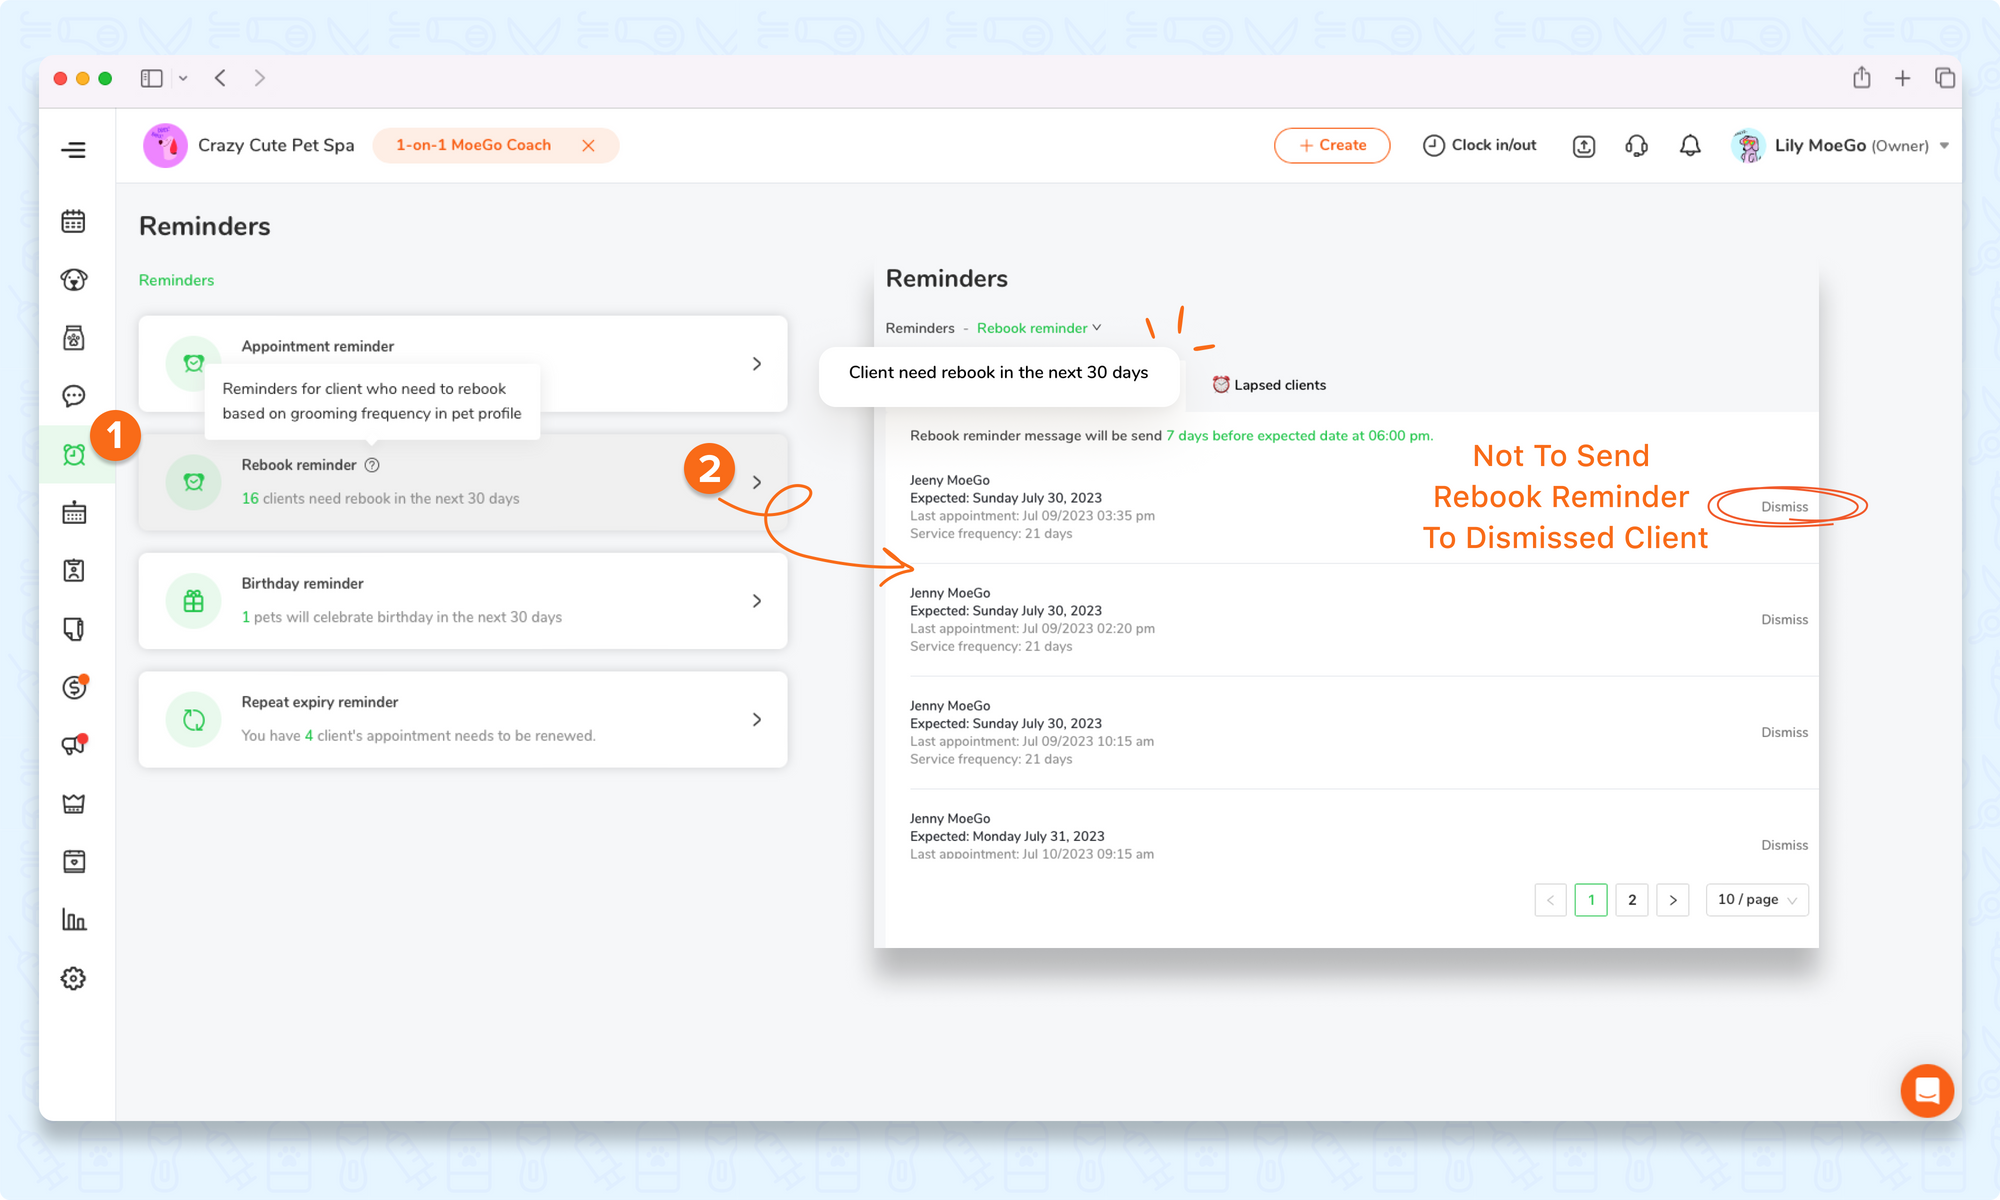Click the notification bell icon
Screen dimensions: 2000x1200
click(1690, 146)
